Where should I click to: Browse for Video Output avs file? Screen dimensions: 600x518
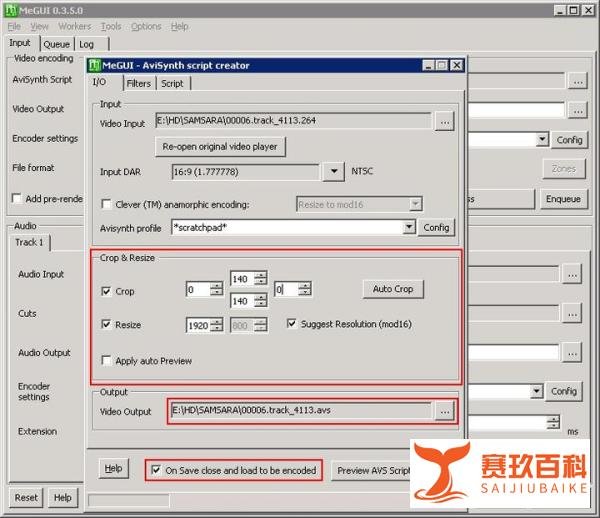point(445,411)
